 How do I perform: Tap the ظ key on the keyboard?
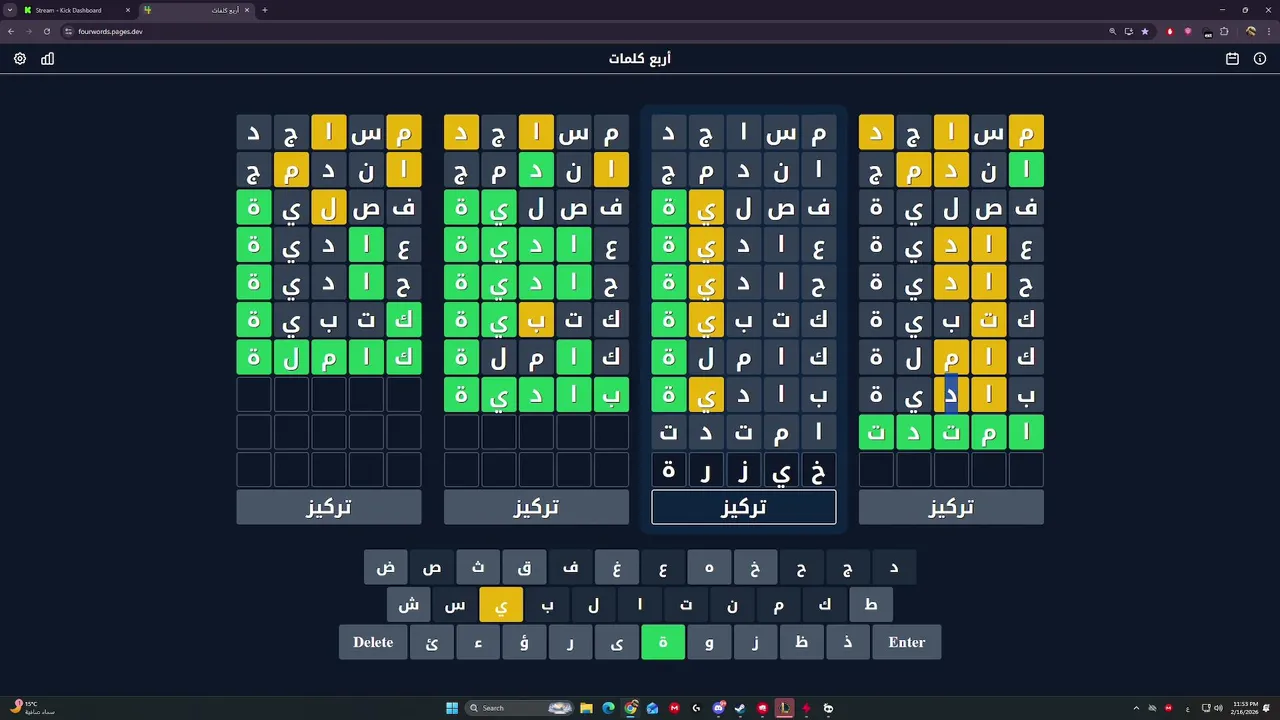[x=801, y=642]
